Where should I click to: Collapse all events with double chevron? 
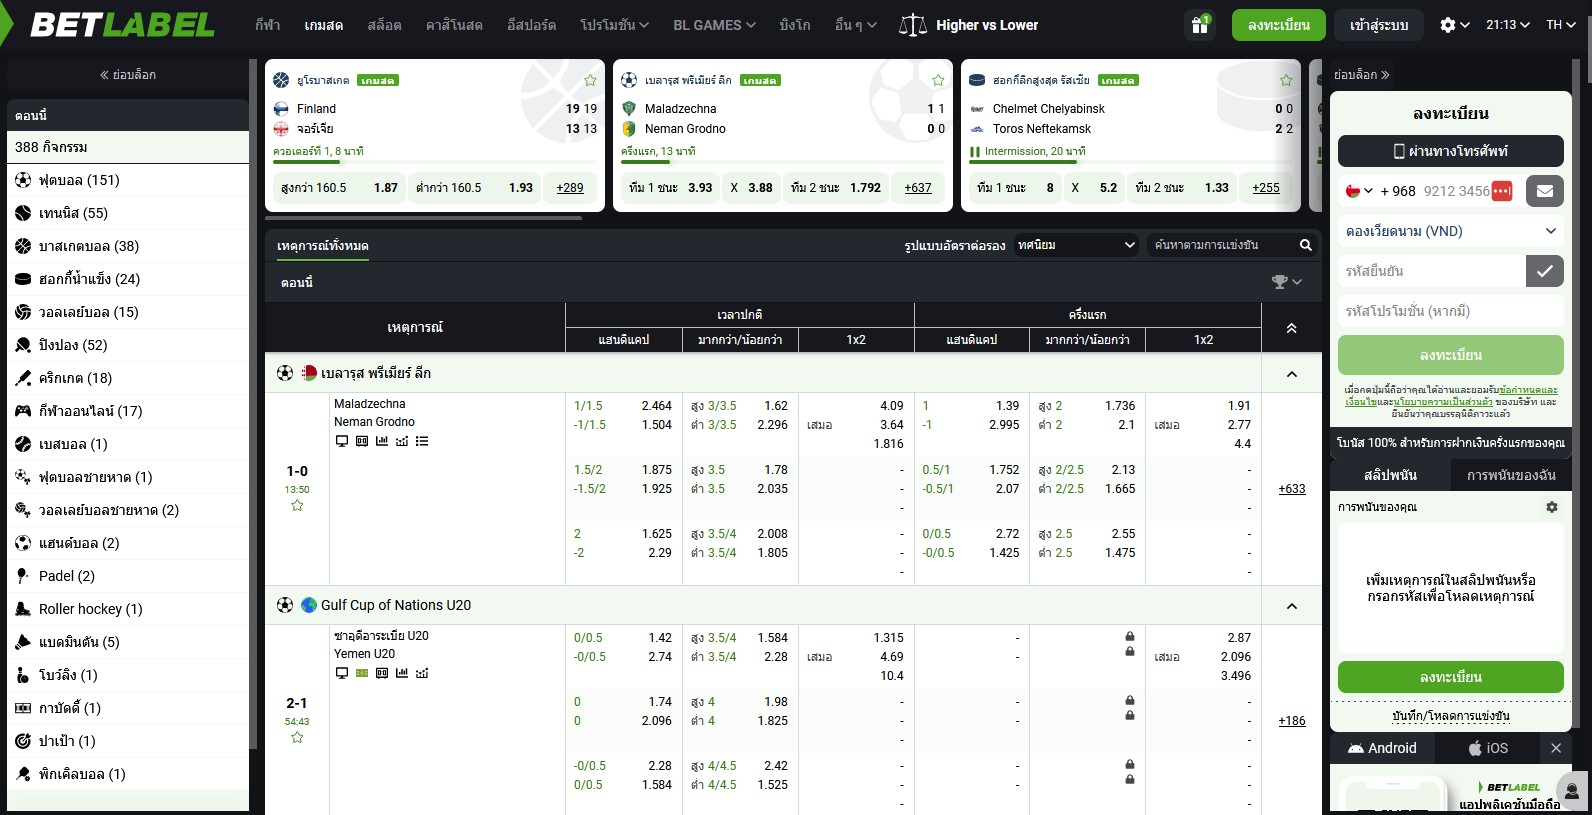point(1291,328)
